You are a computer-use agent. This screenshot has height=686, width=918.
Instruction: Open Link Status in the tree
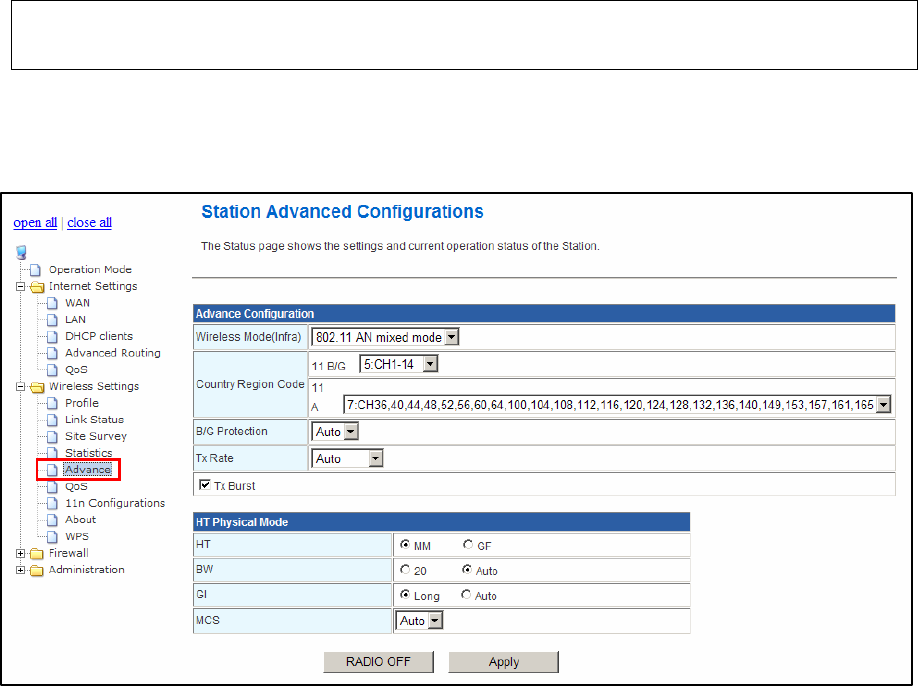94,420
